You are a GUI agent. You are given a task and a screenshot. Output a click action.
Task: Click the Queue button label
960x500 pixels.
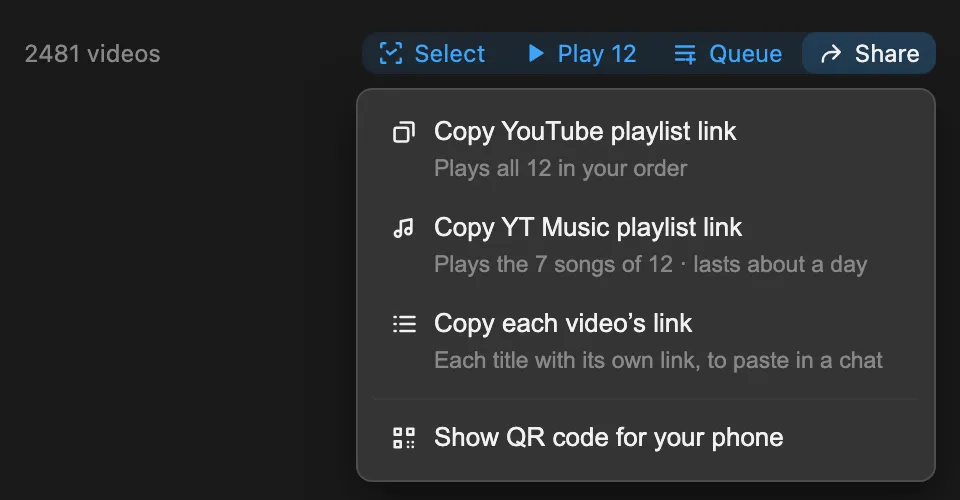[x=746, y=54]
